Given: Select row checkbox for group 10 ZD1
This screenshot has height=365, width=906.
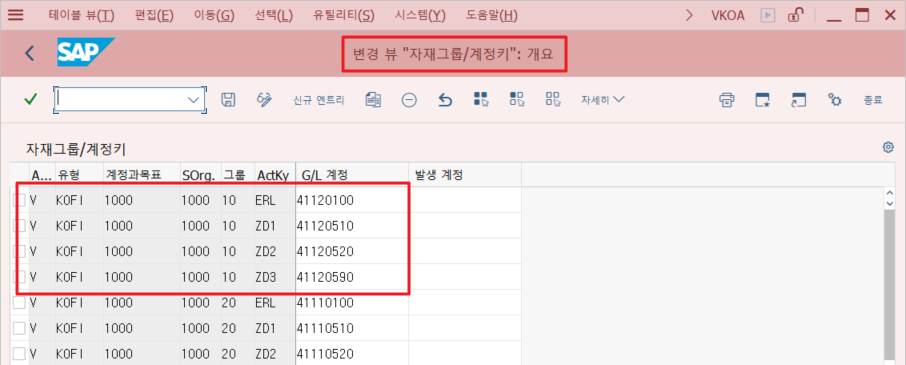Looking at the screenshot, I should pyautogui.click(x=20, y=226).
